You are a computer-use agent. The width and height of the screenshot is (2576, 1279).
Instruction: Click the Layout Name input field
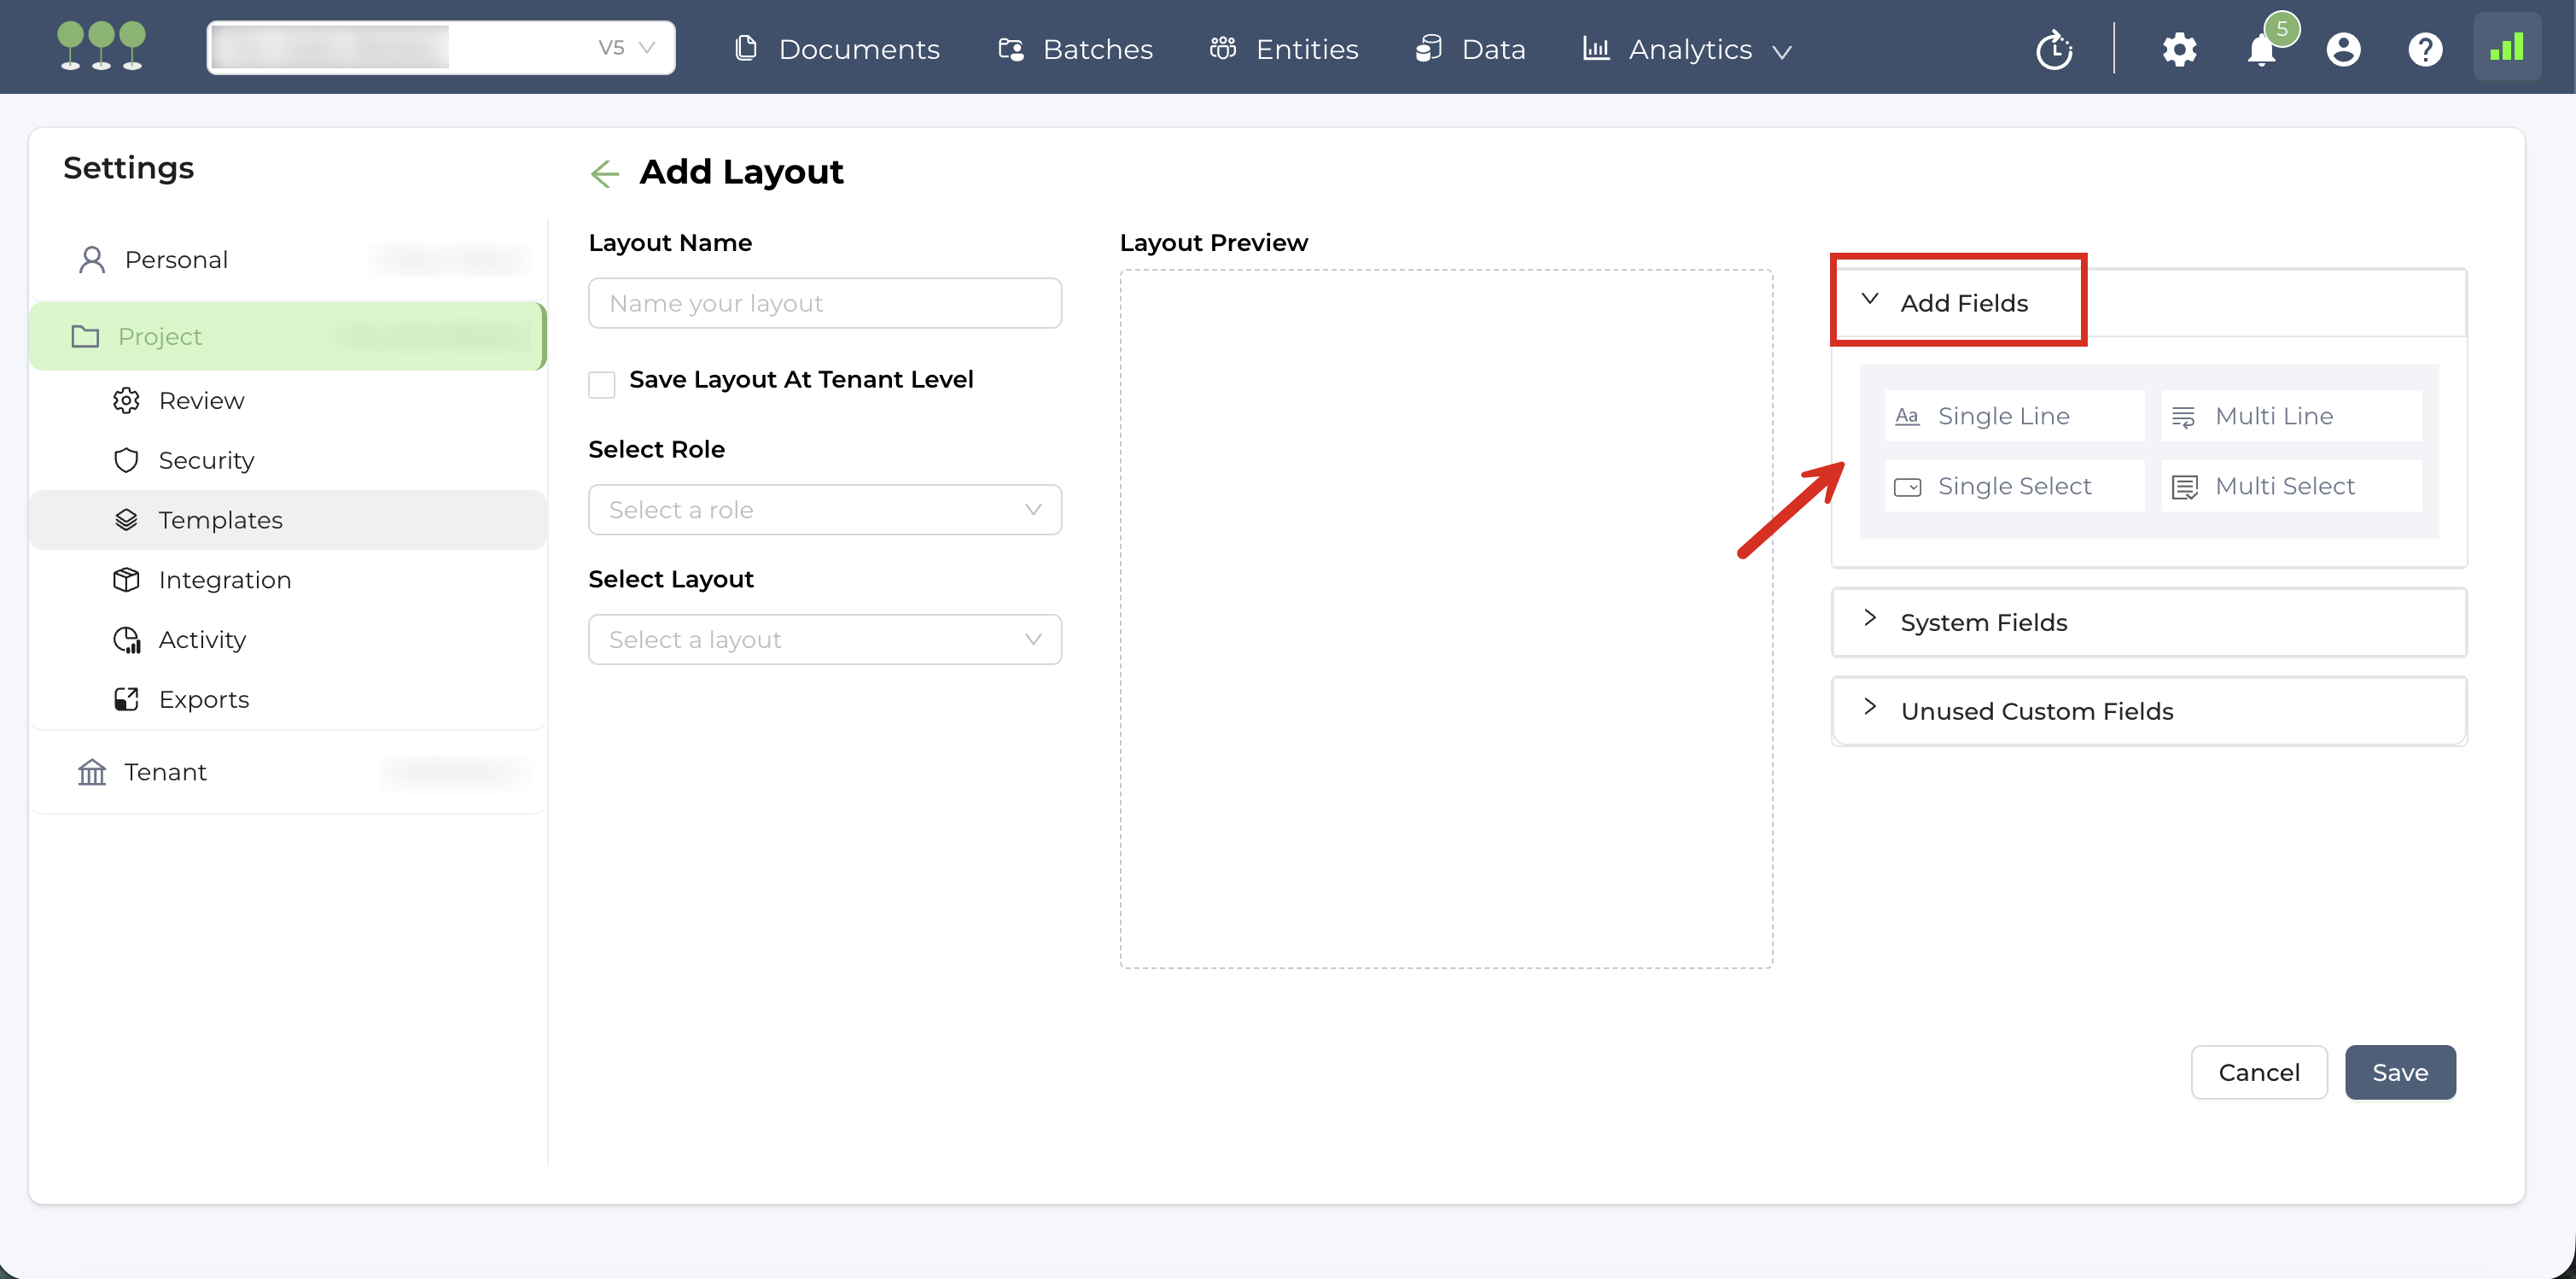(824, 303)
